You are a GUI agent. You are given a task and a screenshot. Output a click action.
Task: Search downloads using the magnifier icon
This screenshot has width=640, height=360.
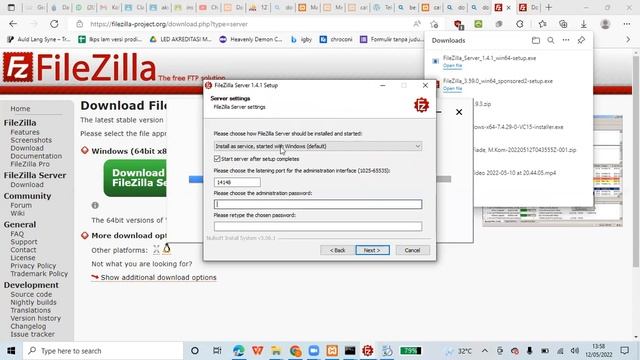pyautogui.click(x=551, y=40)
